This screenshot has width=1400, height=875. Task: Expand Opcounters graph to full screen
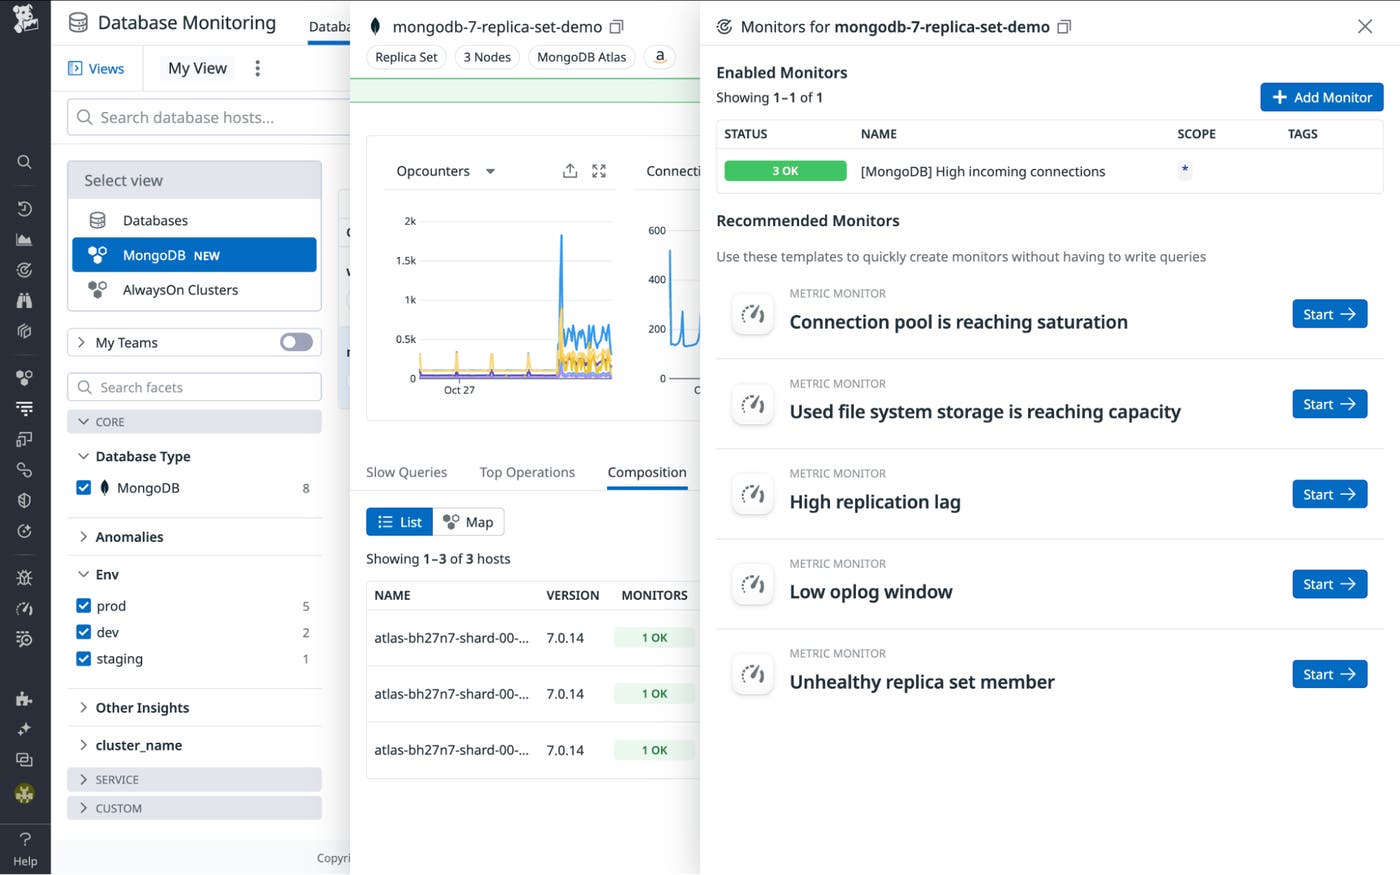(x=599, y=171)
